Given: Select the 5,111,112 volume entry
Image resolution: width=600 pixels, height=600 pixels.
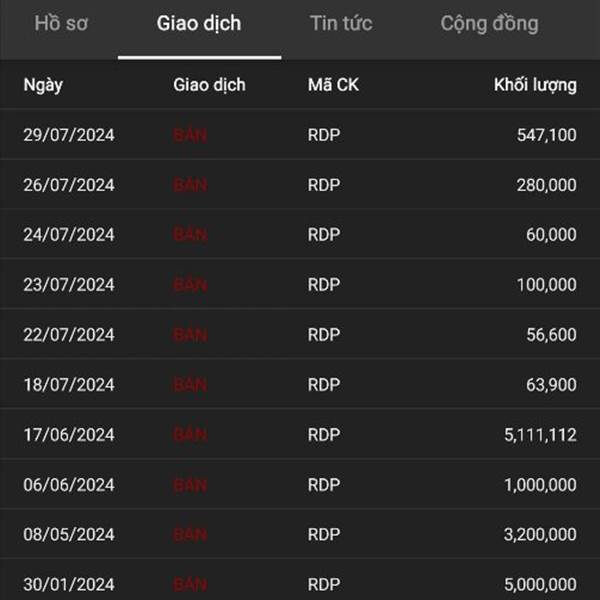Looking at the screenshot, I should (540, 435).
